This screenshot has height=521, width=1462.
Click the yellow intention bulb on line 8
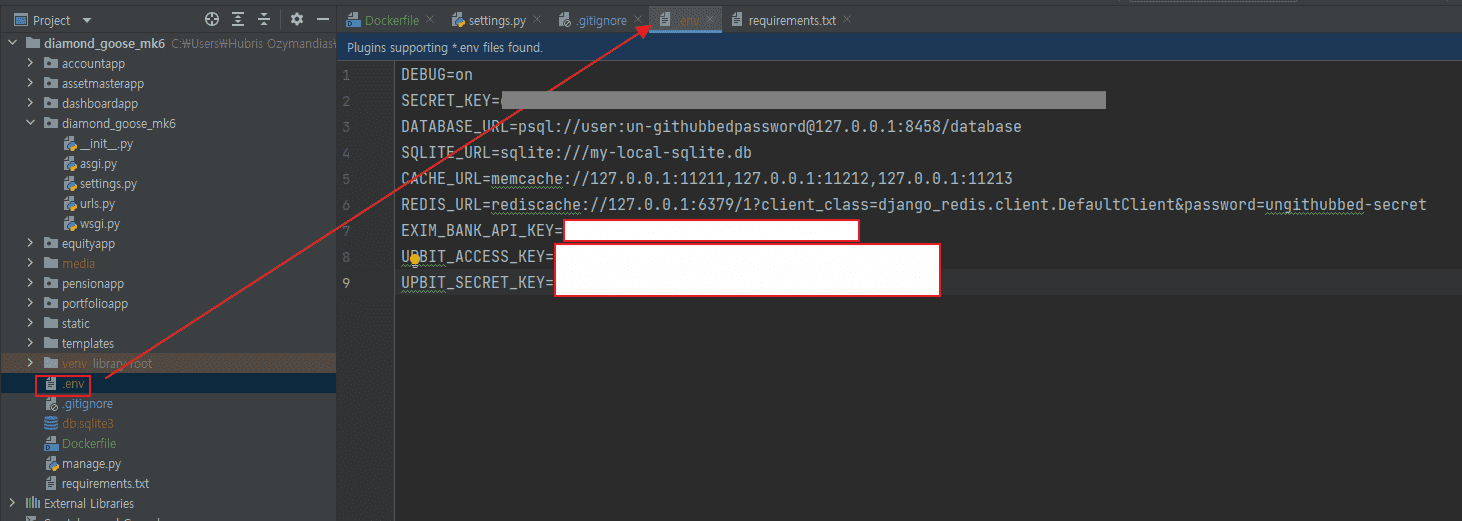click(x=414, y=258)
